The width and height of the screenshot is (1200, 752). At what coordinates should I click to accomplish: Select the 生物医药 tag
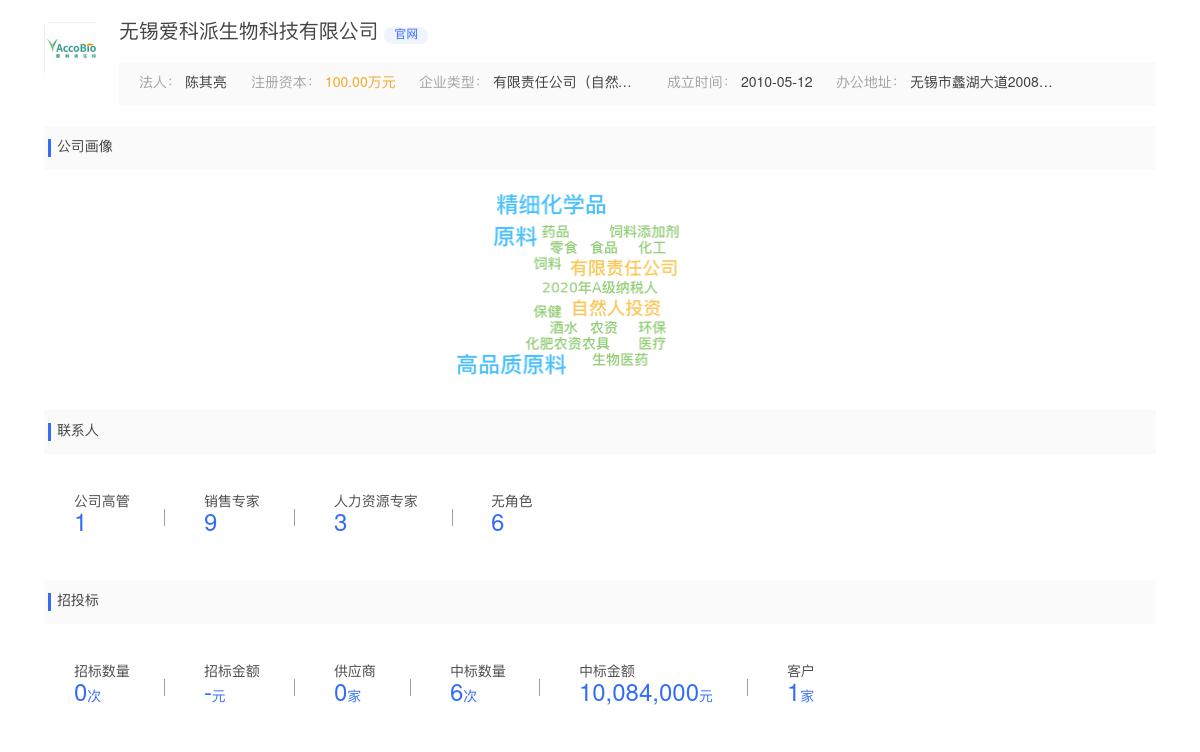(620, 360)
